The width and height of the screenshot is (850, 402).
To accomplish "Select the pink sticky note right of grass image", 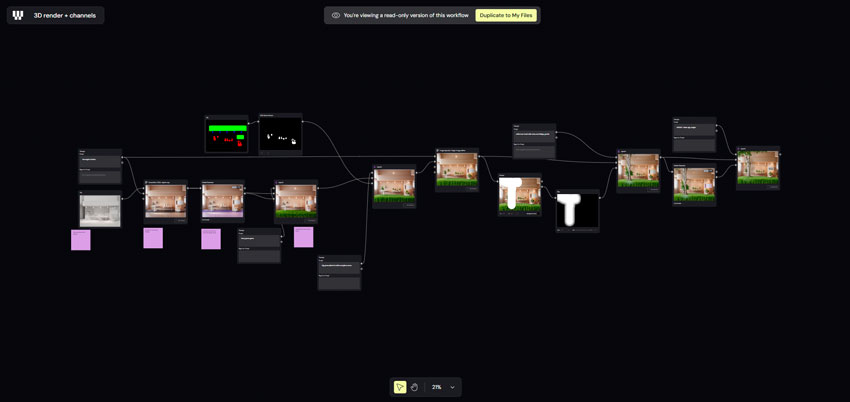I will coord(303,237).
